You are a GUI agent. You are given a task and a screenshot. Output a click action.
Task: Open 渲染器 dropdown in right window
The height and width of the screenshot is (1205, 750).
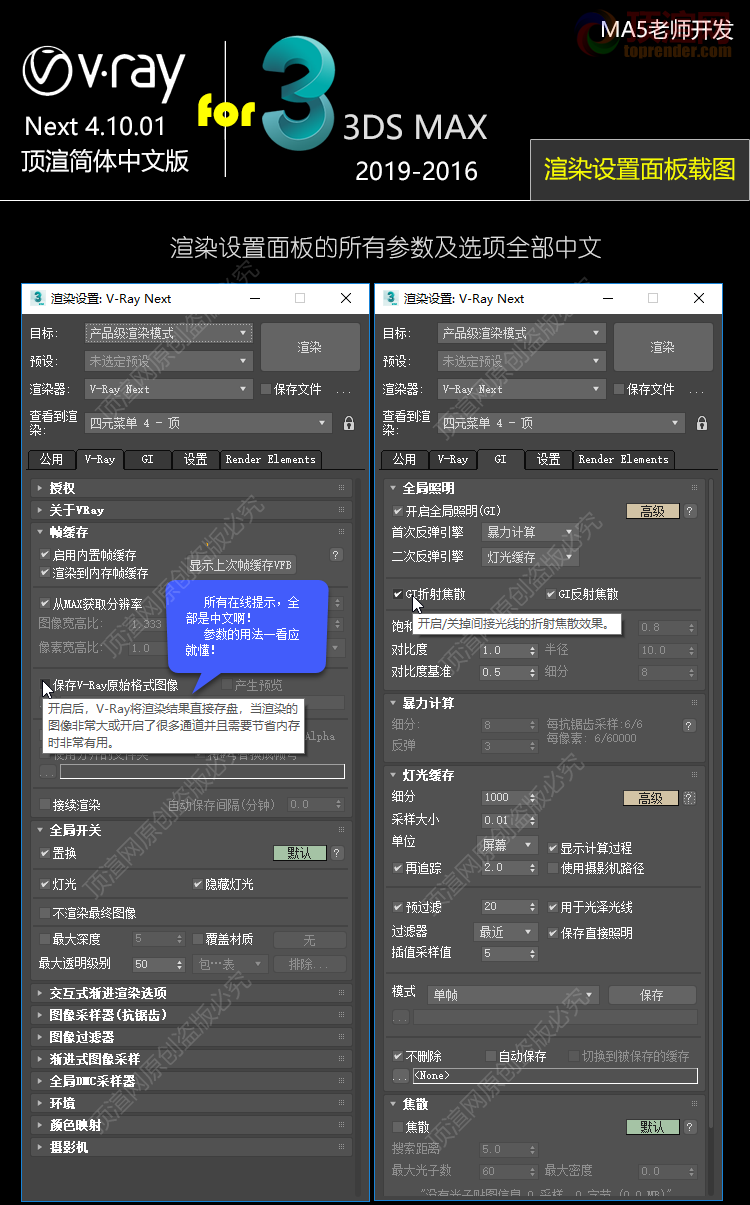pyautogui.click(x=521, y=389)
